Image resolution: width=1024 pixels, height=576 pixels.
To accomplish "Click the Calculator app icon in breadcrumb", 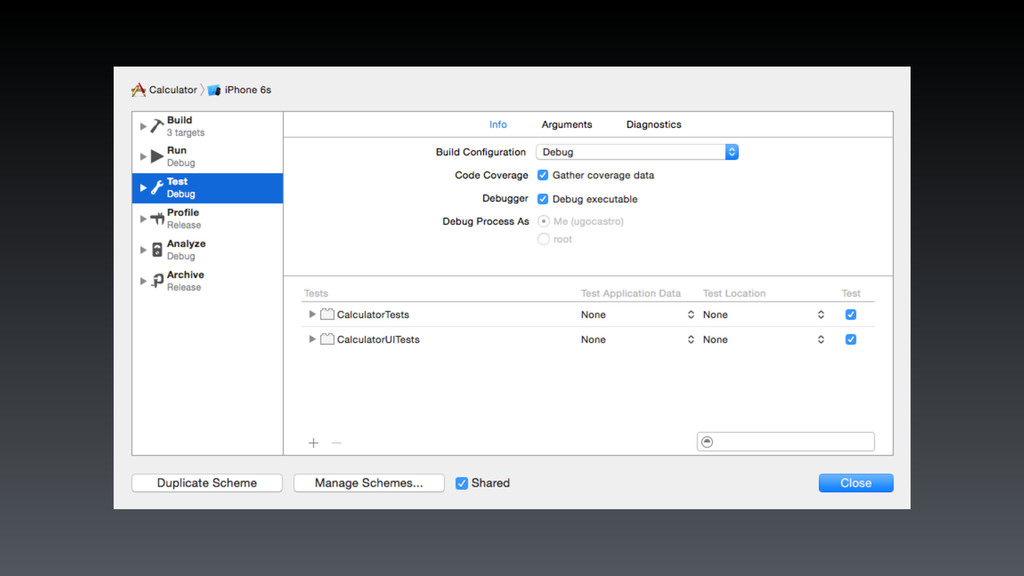I will [138, 89].
